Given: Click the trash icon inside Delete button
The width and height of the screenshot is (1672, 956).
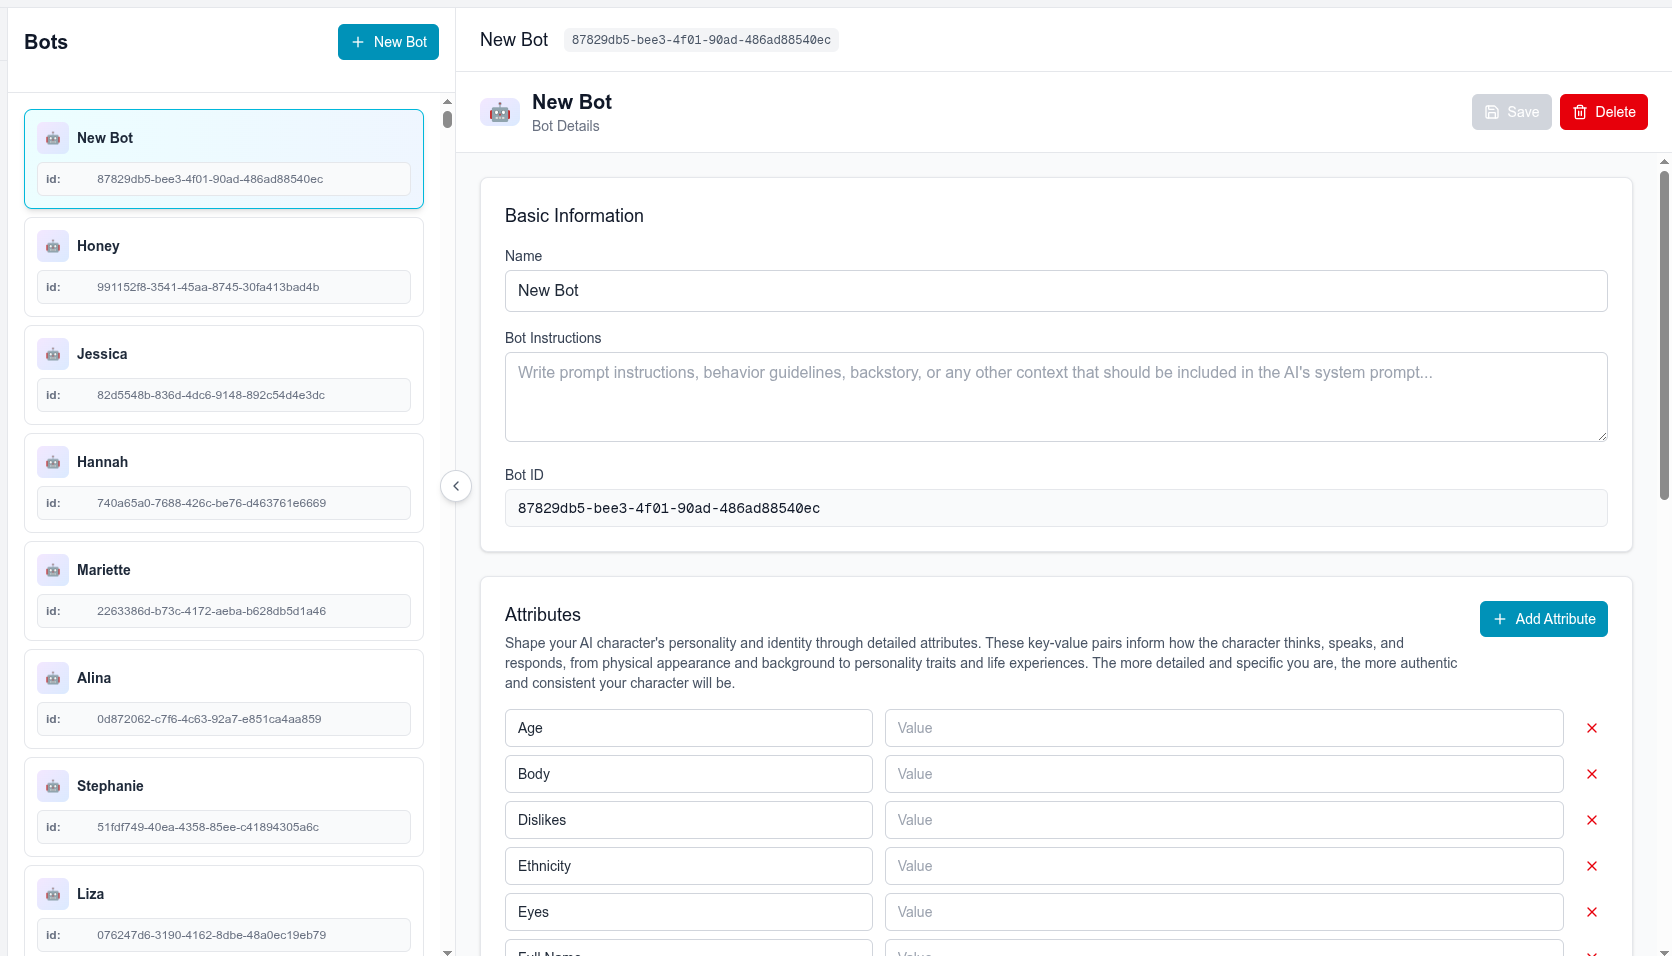Looking at the screenshot, I should coord(1580,111).
